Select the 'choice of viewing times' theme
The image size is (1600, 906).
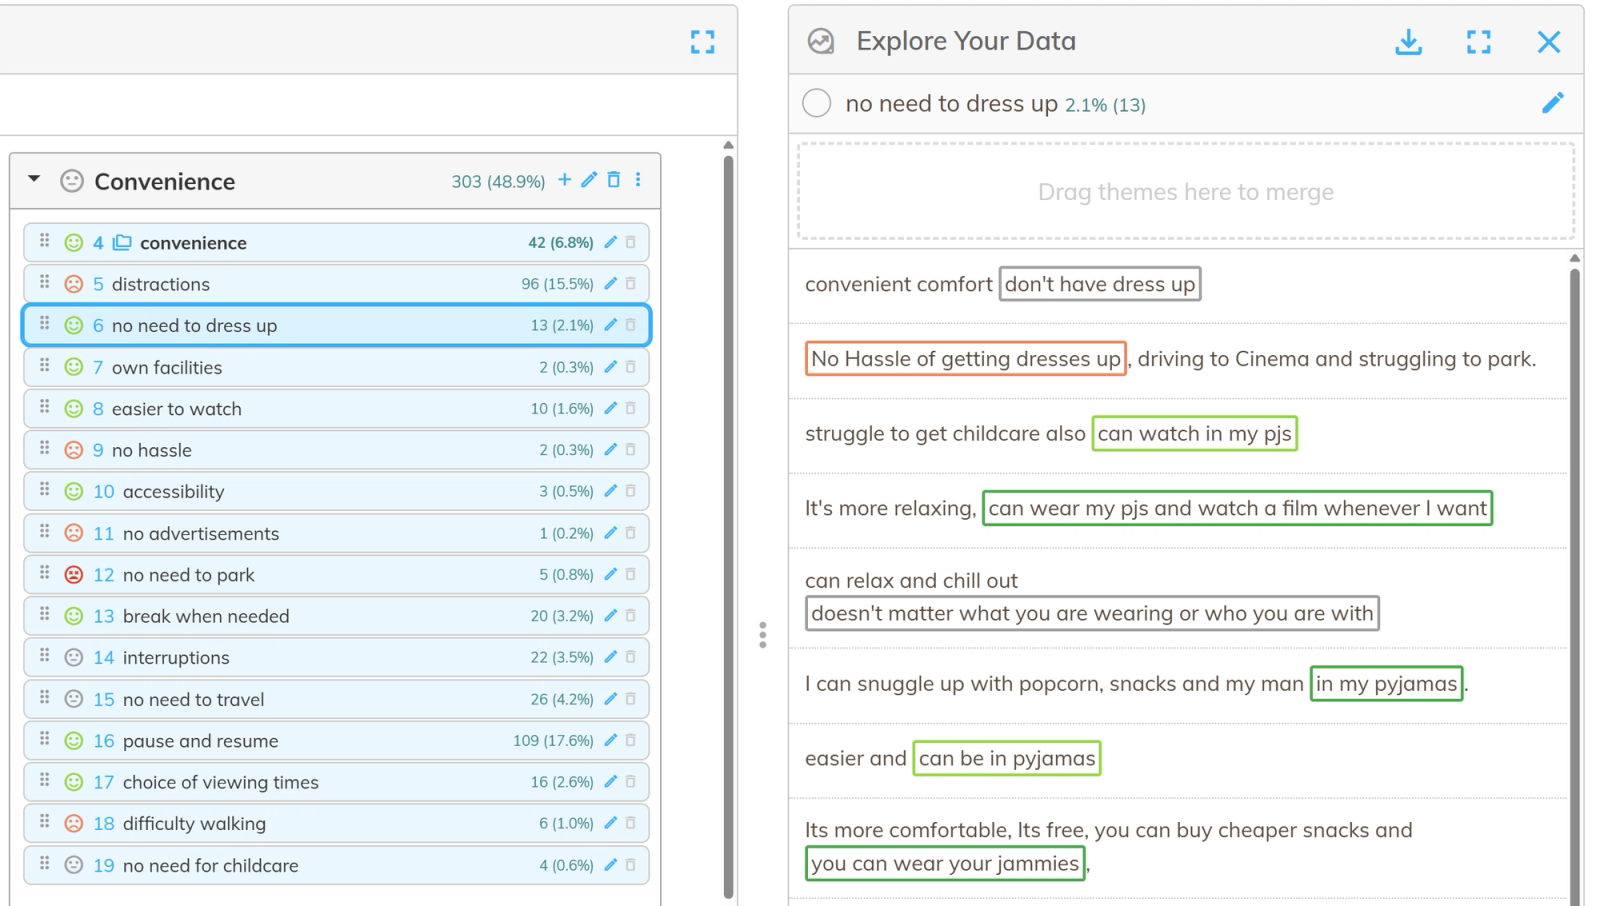[x=336, y=782]
